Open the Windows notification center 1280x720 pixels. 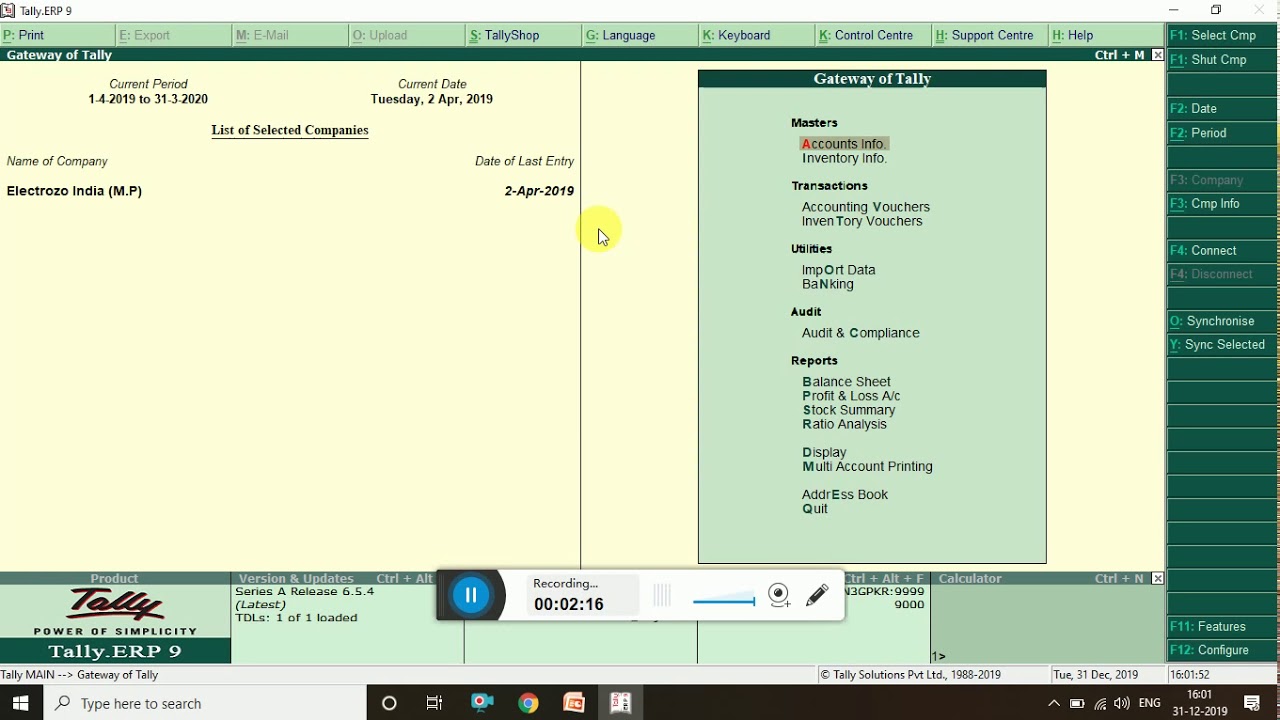pos(1252,704)
